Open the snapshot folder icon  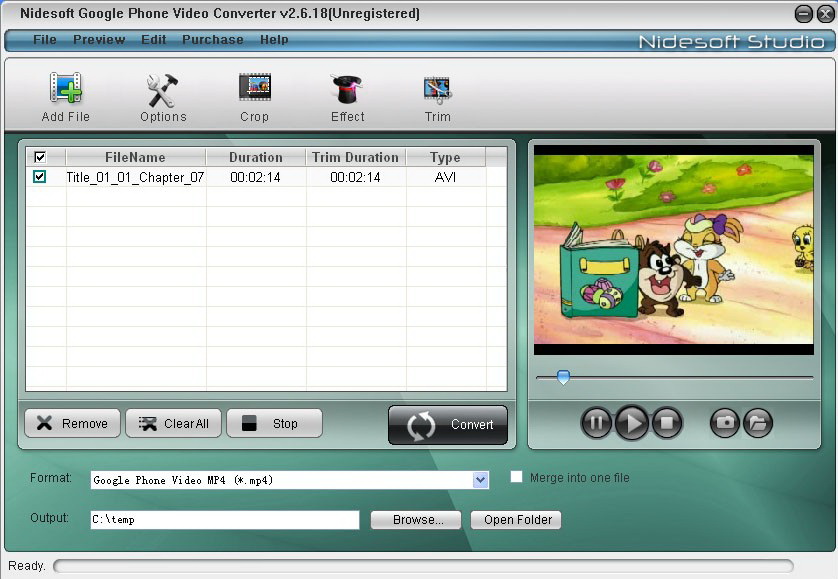pos(758,423)
